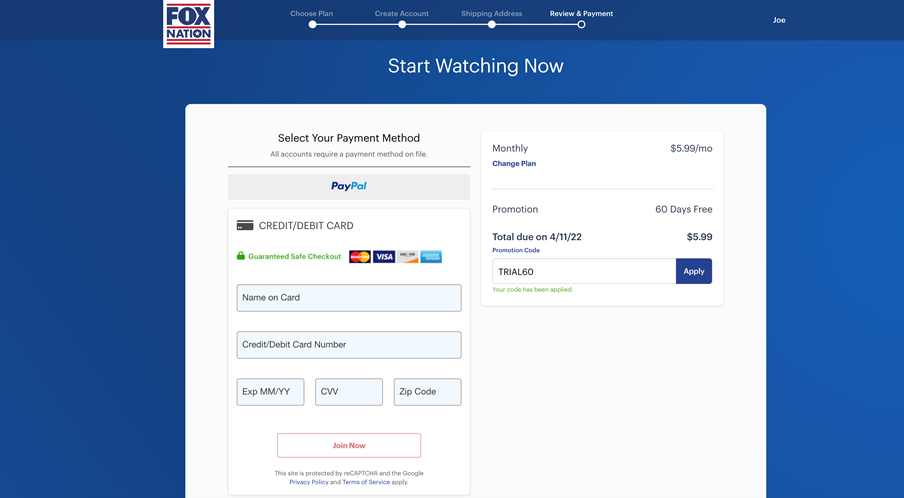The image size is (904, 498).
Task: Click the green safe checkout lock icon
Action: tap(240, 256)
